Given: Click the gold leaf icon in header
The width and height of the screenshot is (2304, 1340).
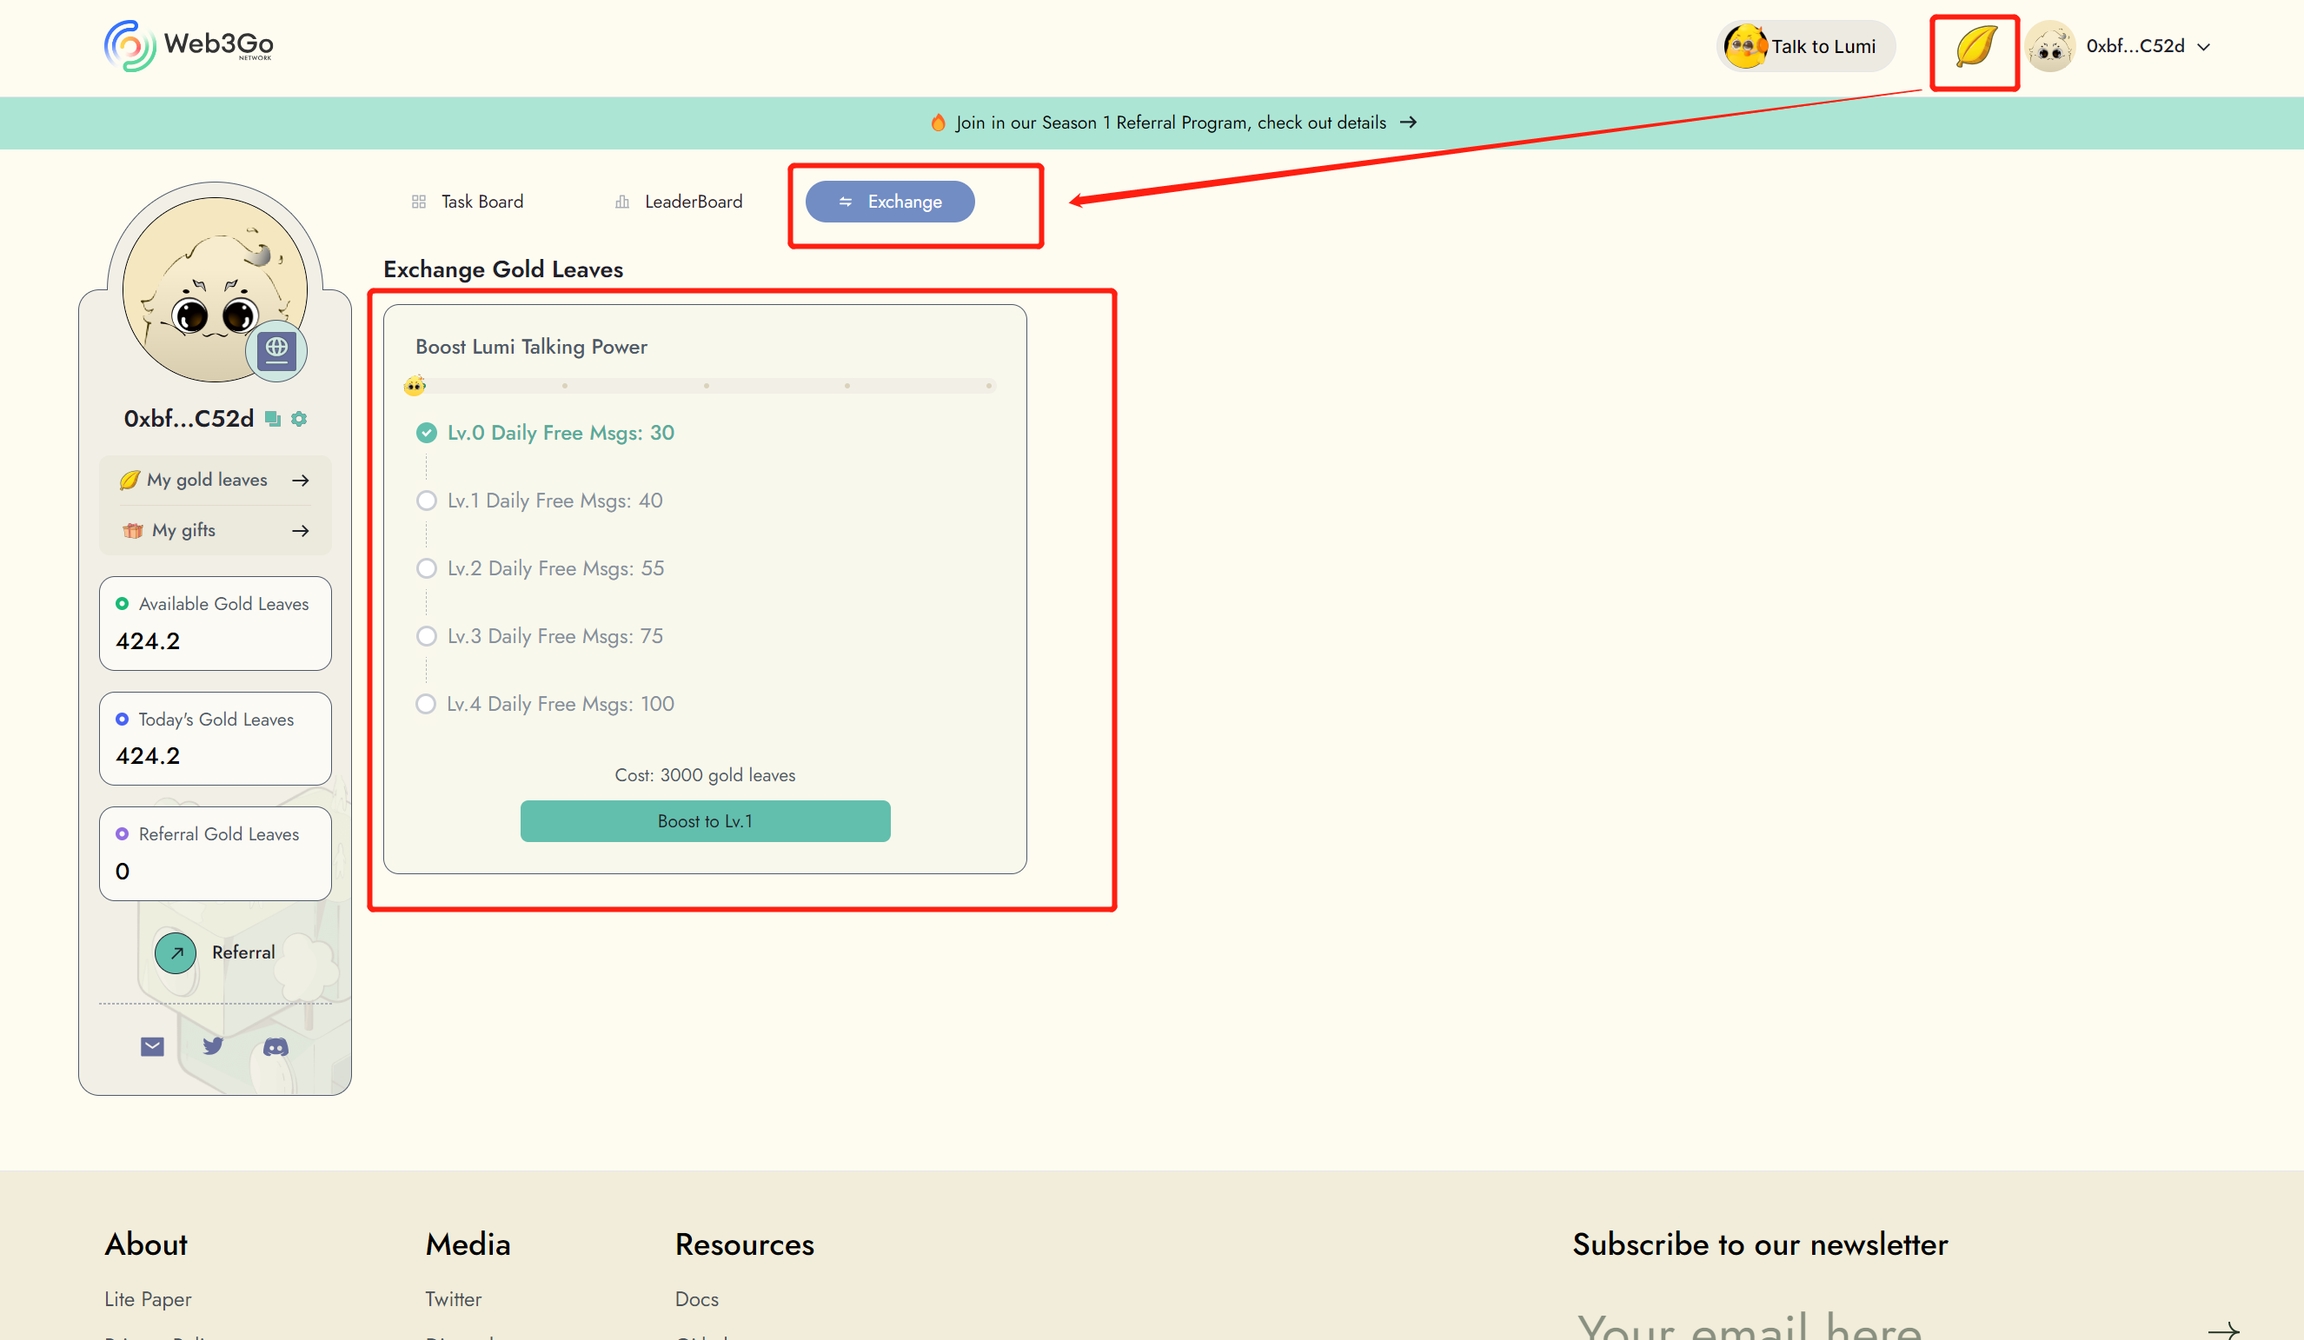Looking at the screenshot, I should point(1975,47).
